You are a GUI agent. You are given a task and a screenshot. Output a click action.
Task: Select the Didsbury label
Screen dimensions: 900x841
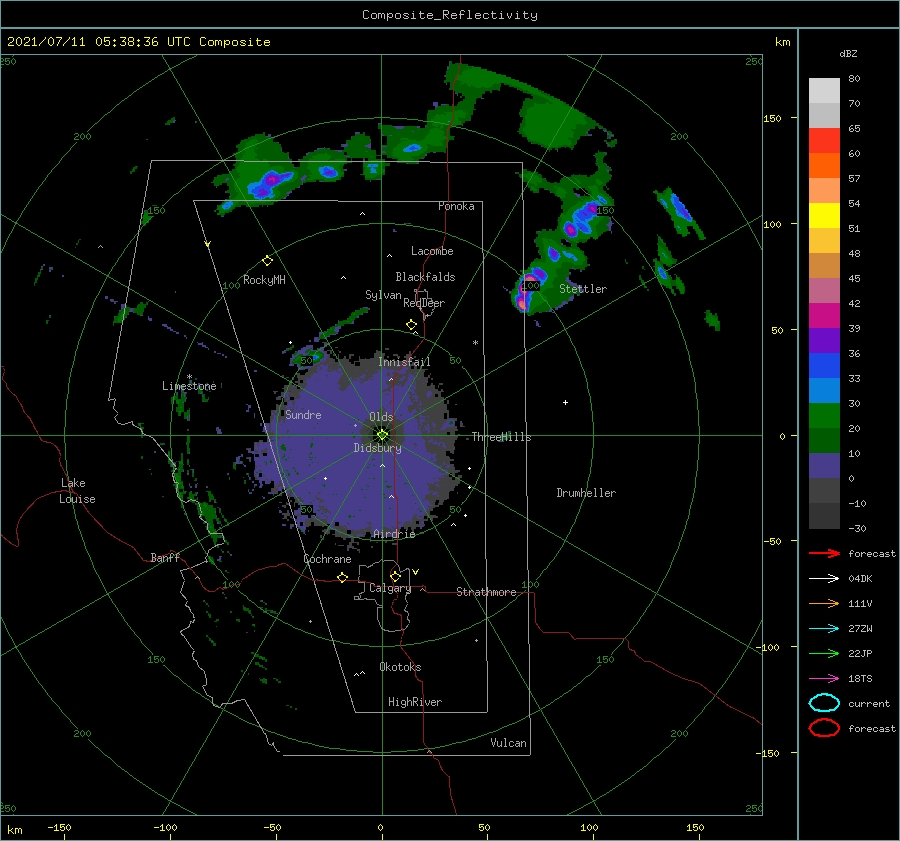click(378, 448)
